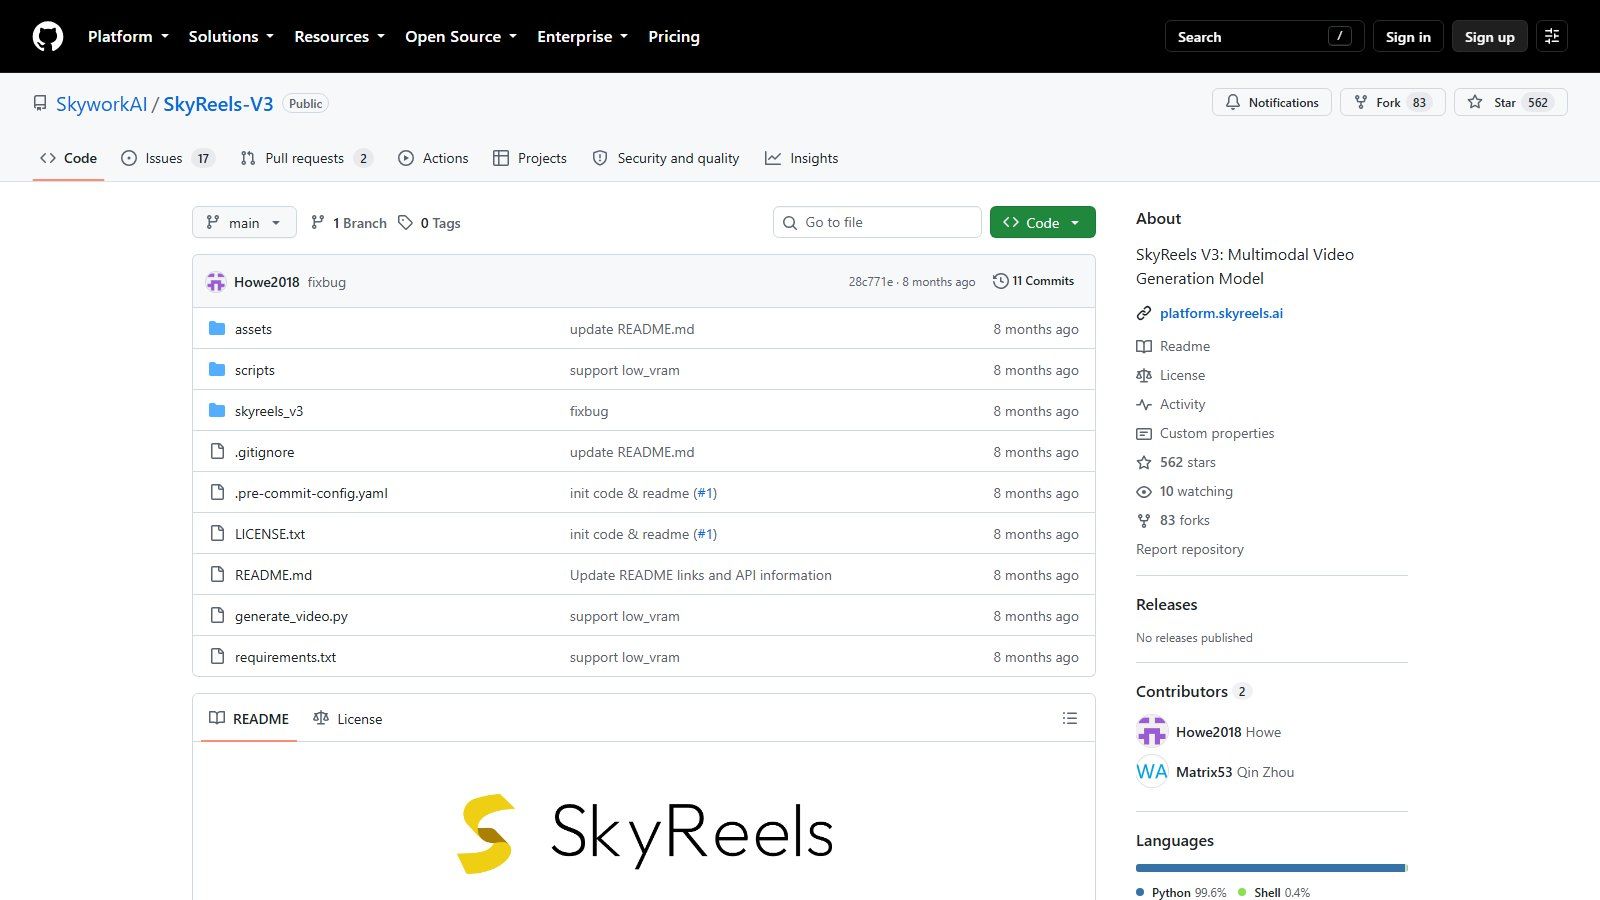Open README.md file name
The height and width of the screenshot is (900, 1600).
273,575
